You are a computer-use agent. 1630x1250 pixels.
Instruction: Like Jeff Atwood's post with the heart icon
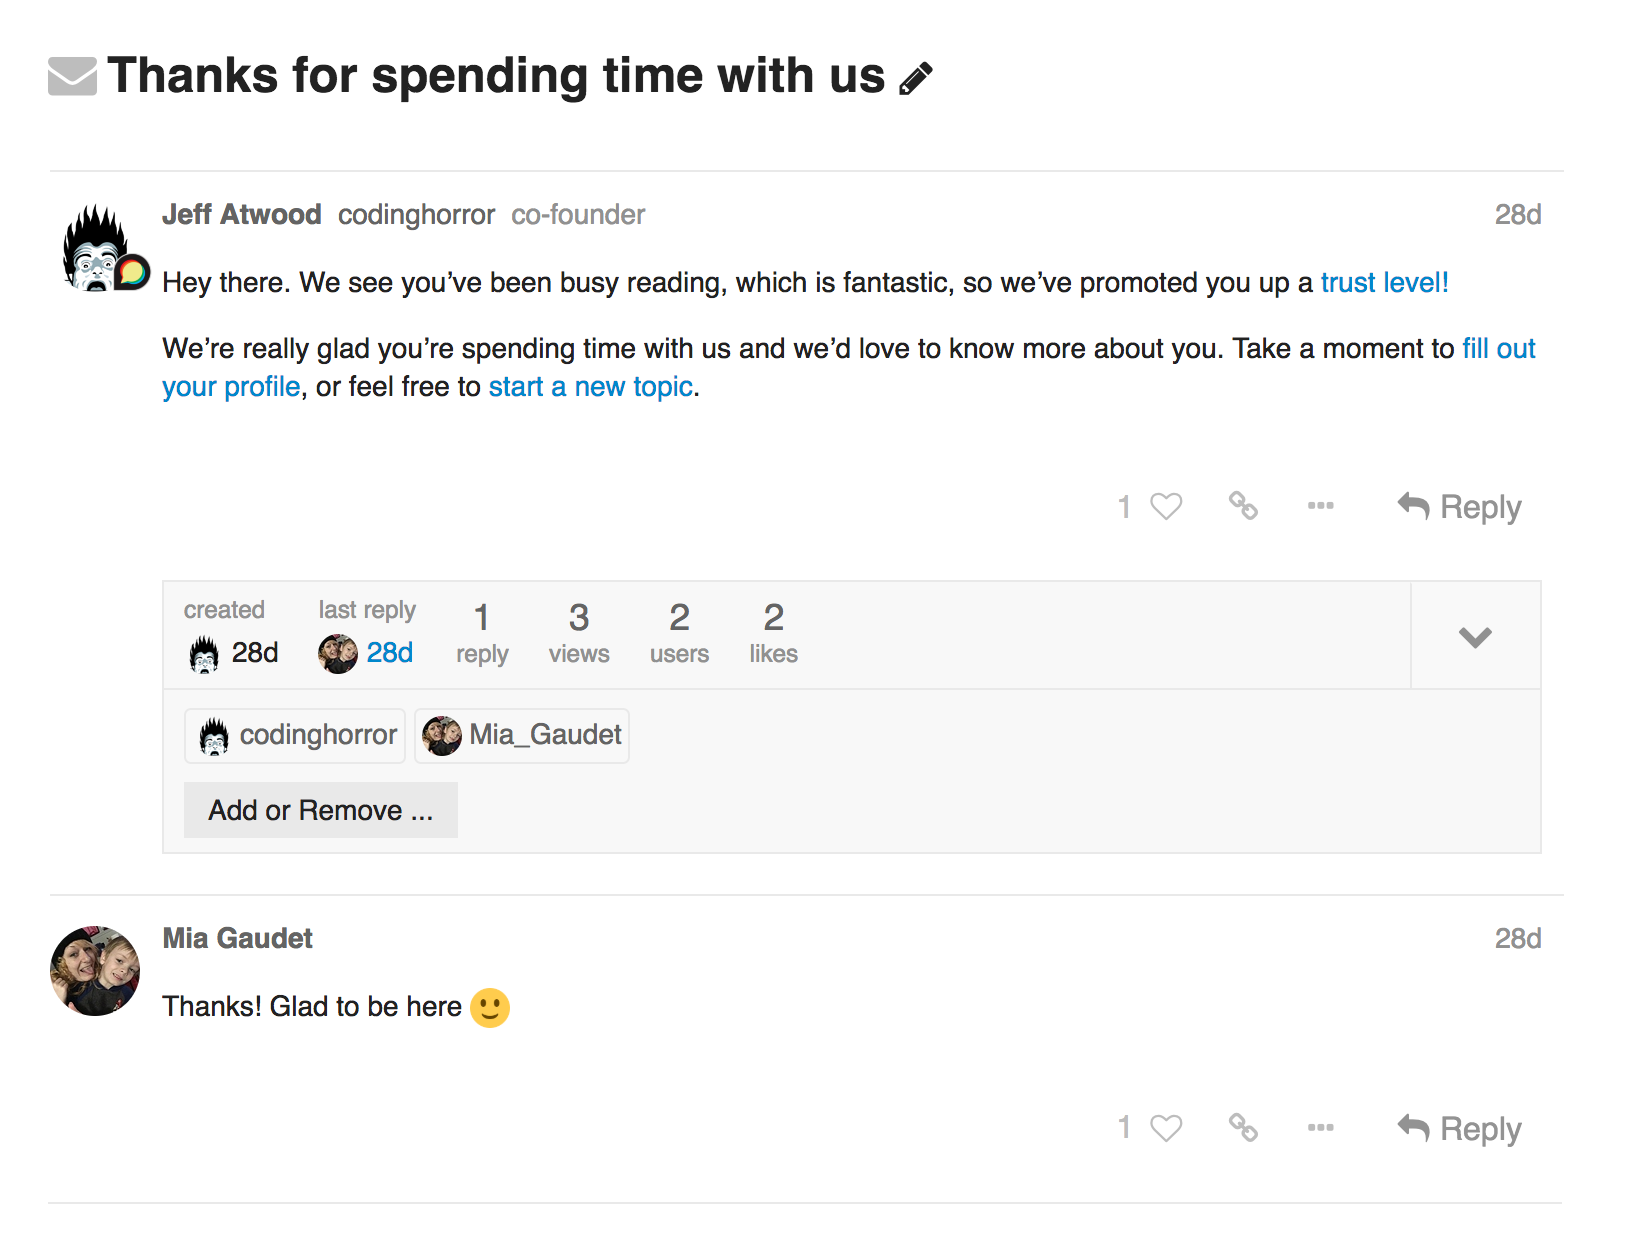pos(1165,507)
